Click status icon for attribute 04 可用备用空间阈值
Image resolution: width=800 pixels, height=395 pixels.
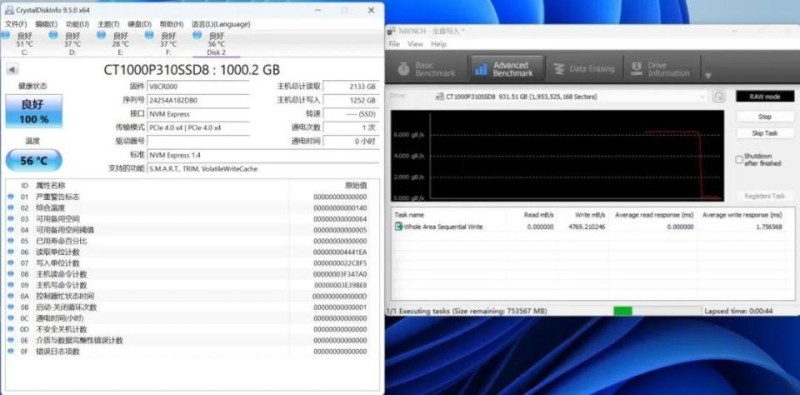tap(11, 230)
